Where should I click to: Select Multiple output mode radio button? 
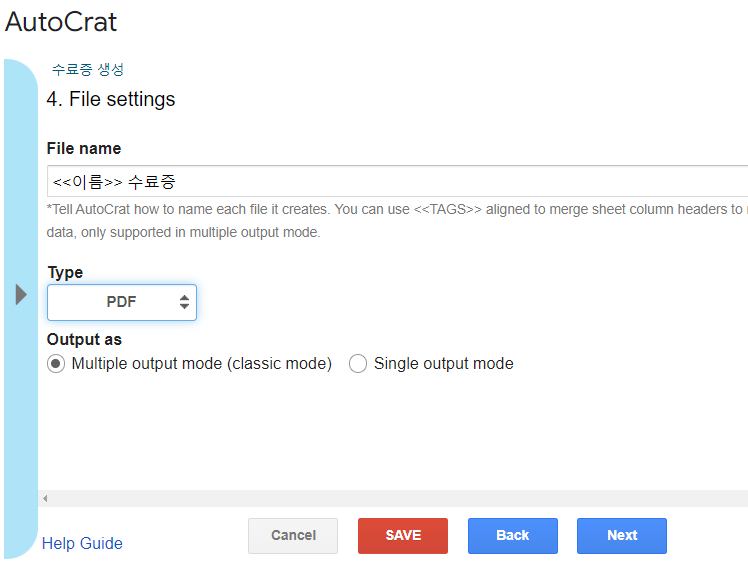pos(56,364)
